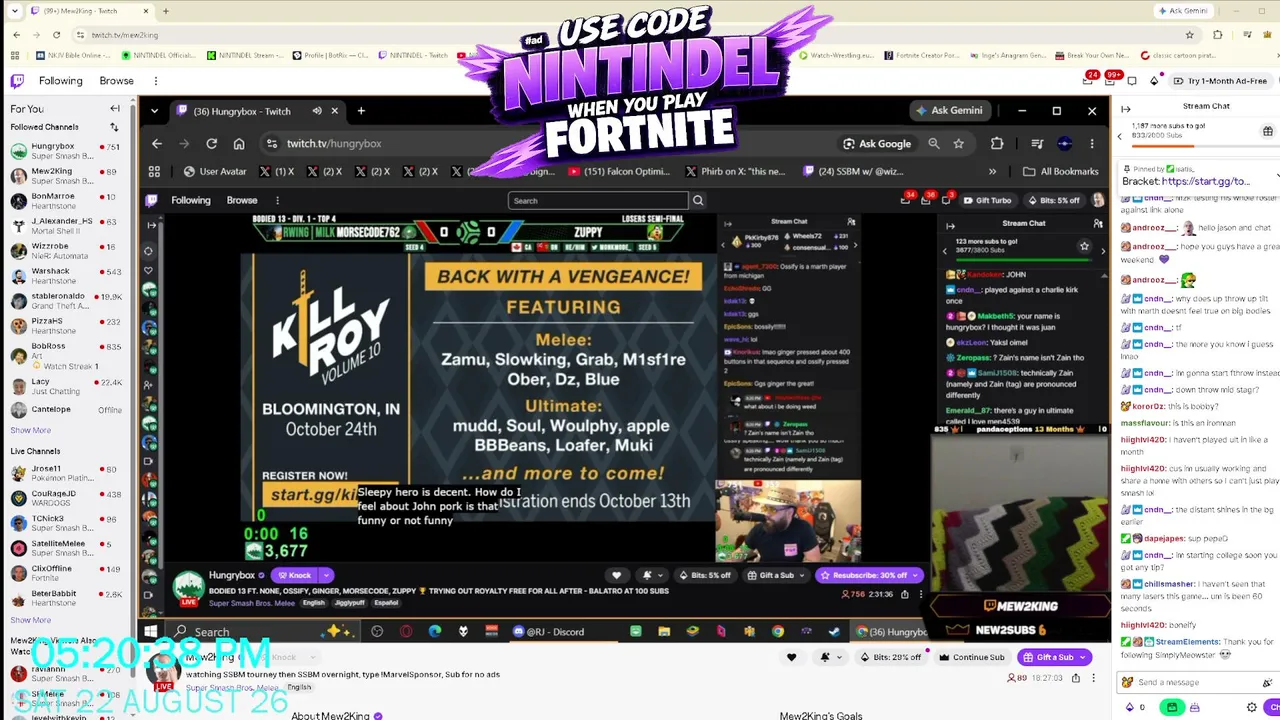Open the extensions puzzle icon in inner browser
1280x720 pixels.
[997, 144]
